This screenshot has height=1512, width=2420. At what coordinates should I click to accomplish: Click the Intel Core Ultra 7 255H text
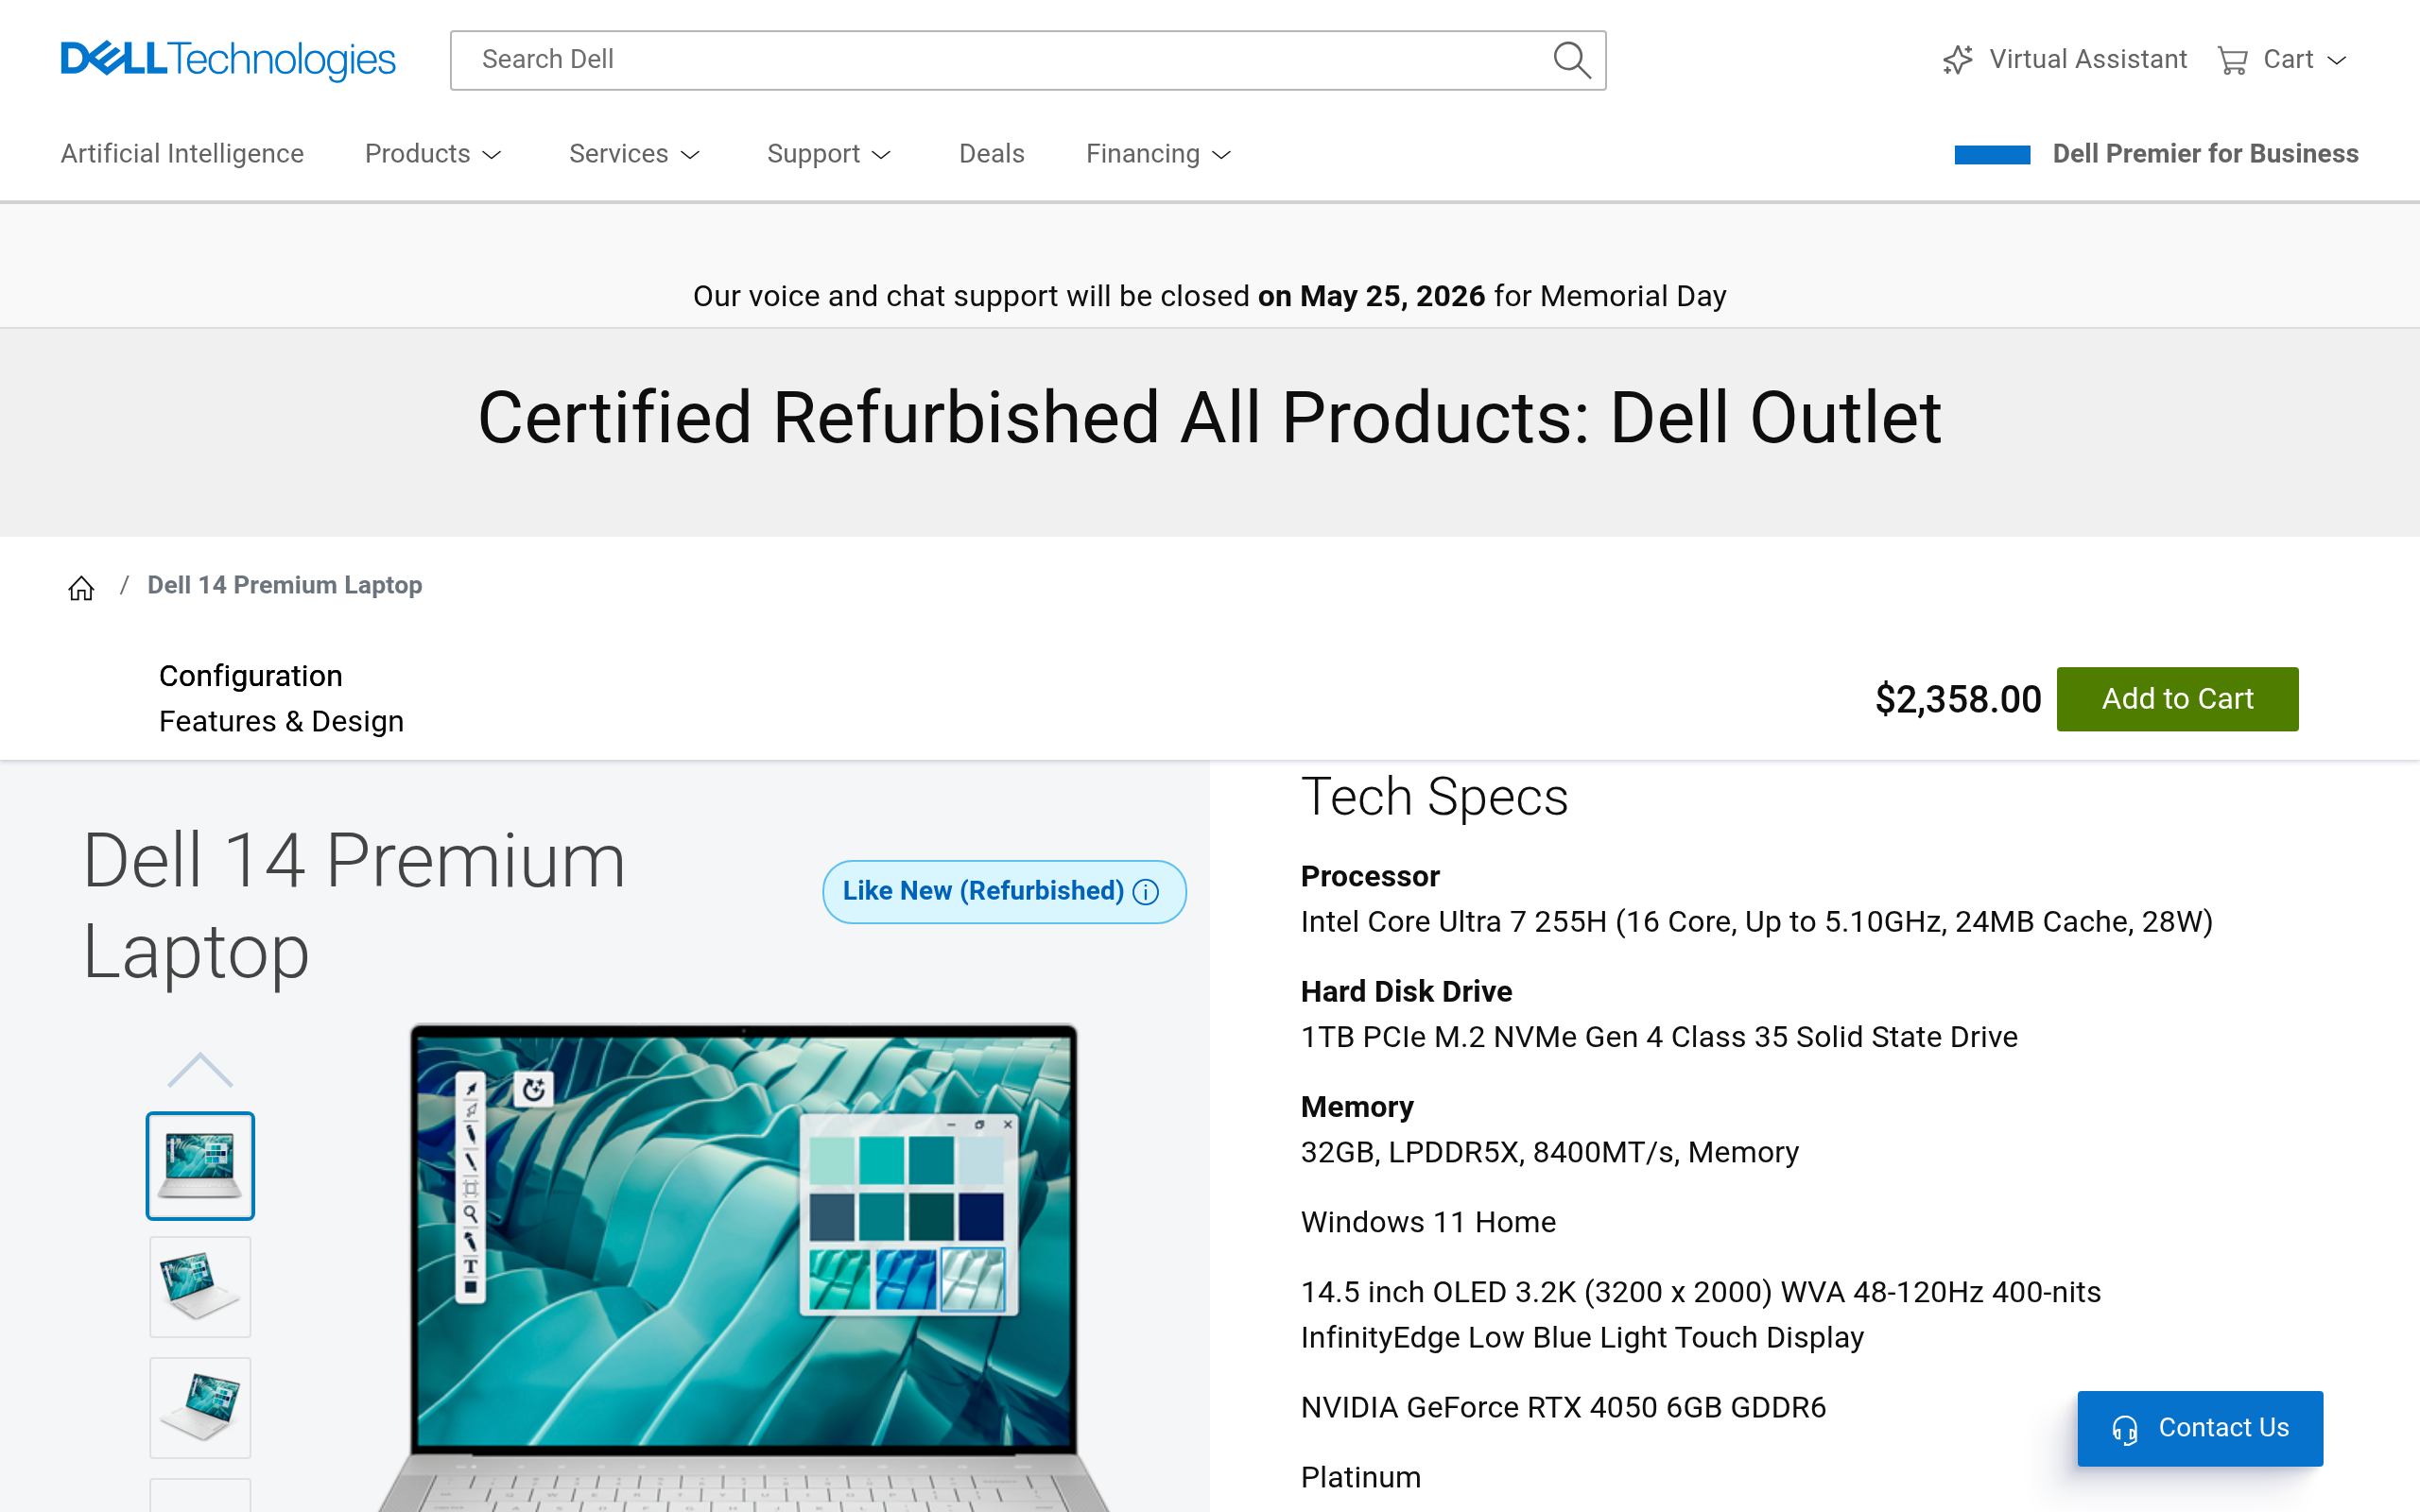coord(1757,922)
